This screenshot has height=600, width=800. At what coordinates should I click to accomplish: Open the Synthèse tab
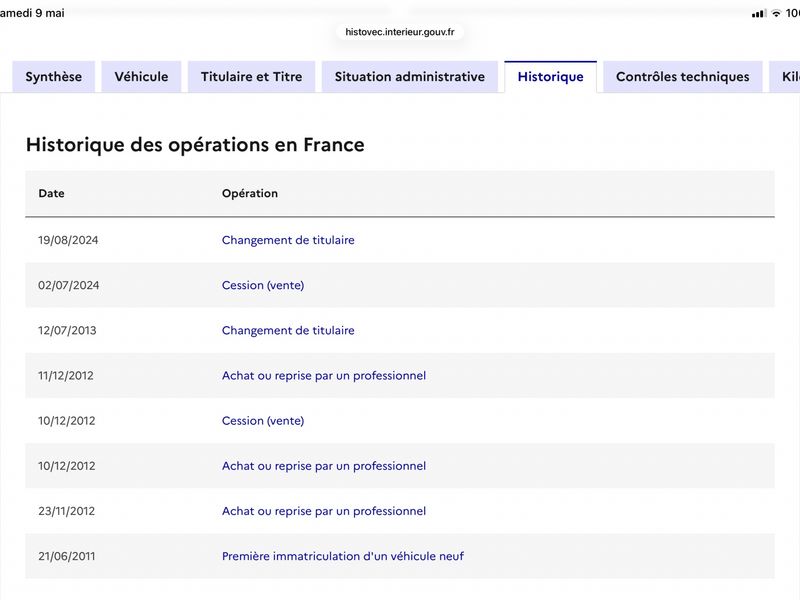tap(54, 77)
